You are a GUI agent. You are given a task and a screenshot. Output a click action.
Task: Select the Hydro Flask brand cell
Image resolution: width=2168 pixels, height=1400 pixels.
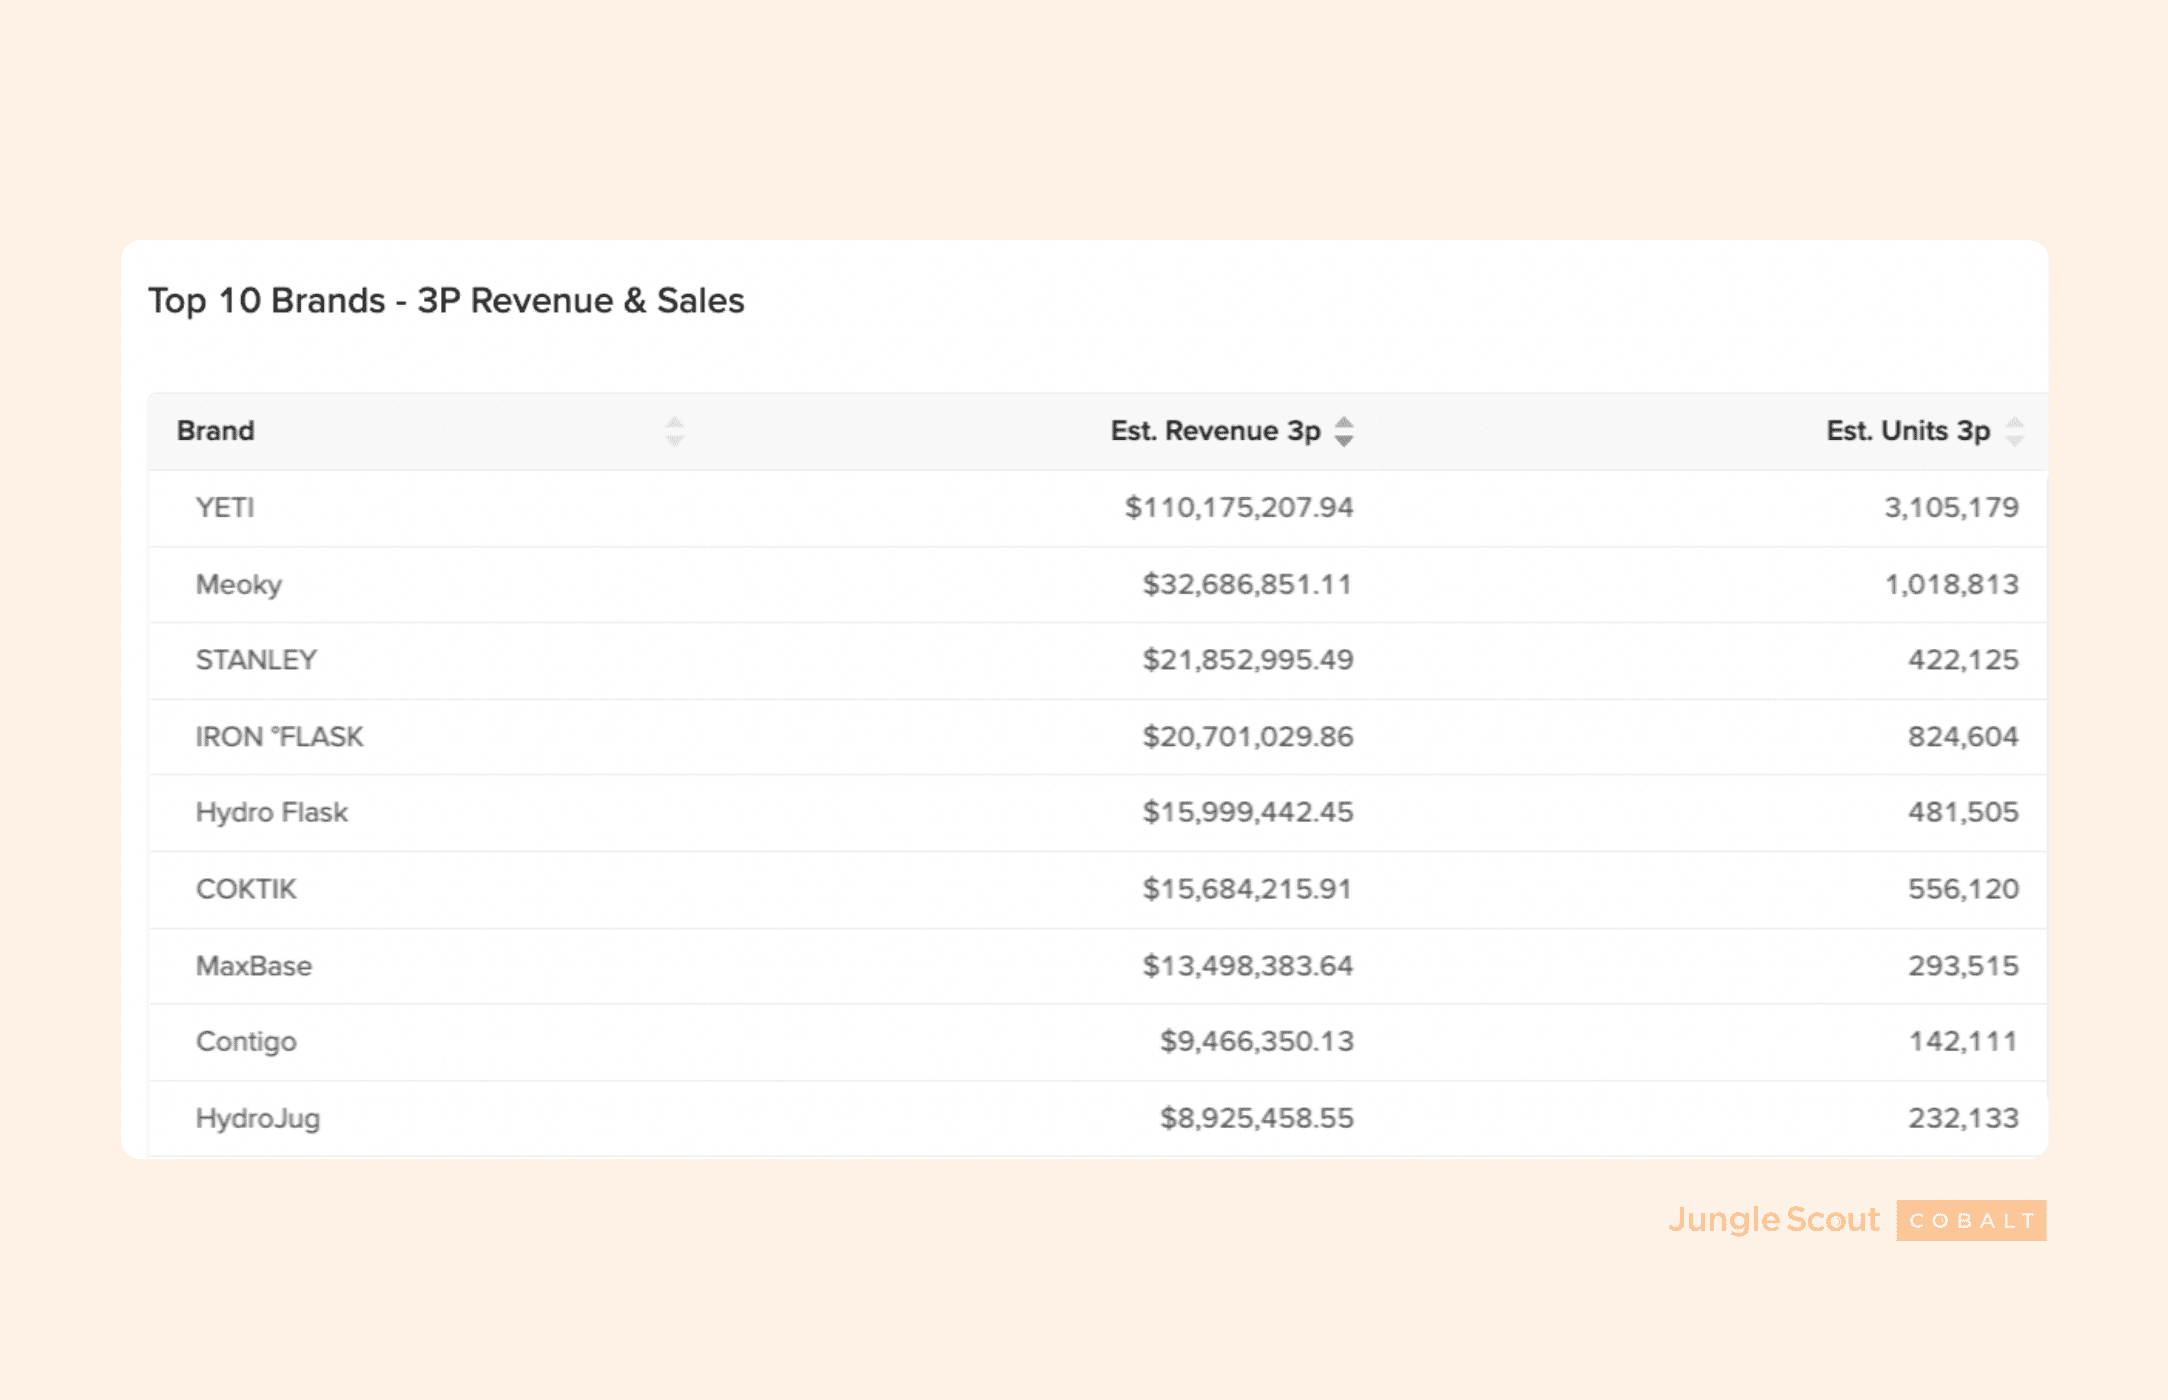pos(272,812)
